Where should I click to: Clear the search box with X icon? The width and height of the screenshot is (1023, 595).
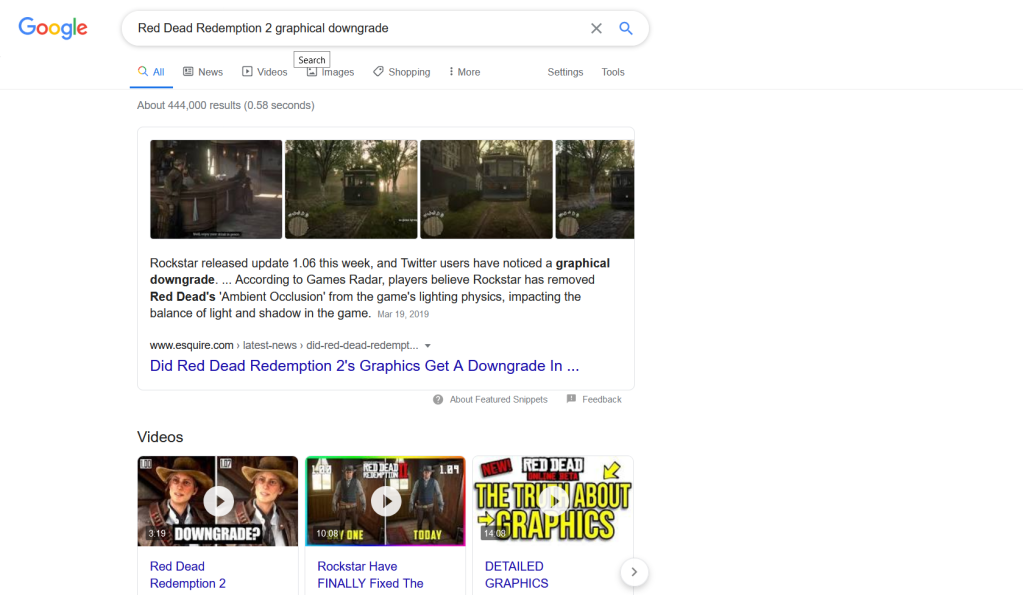[x=596, y=28]
